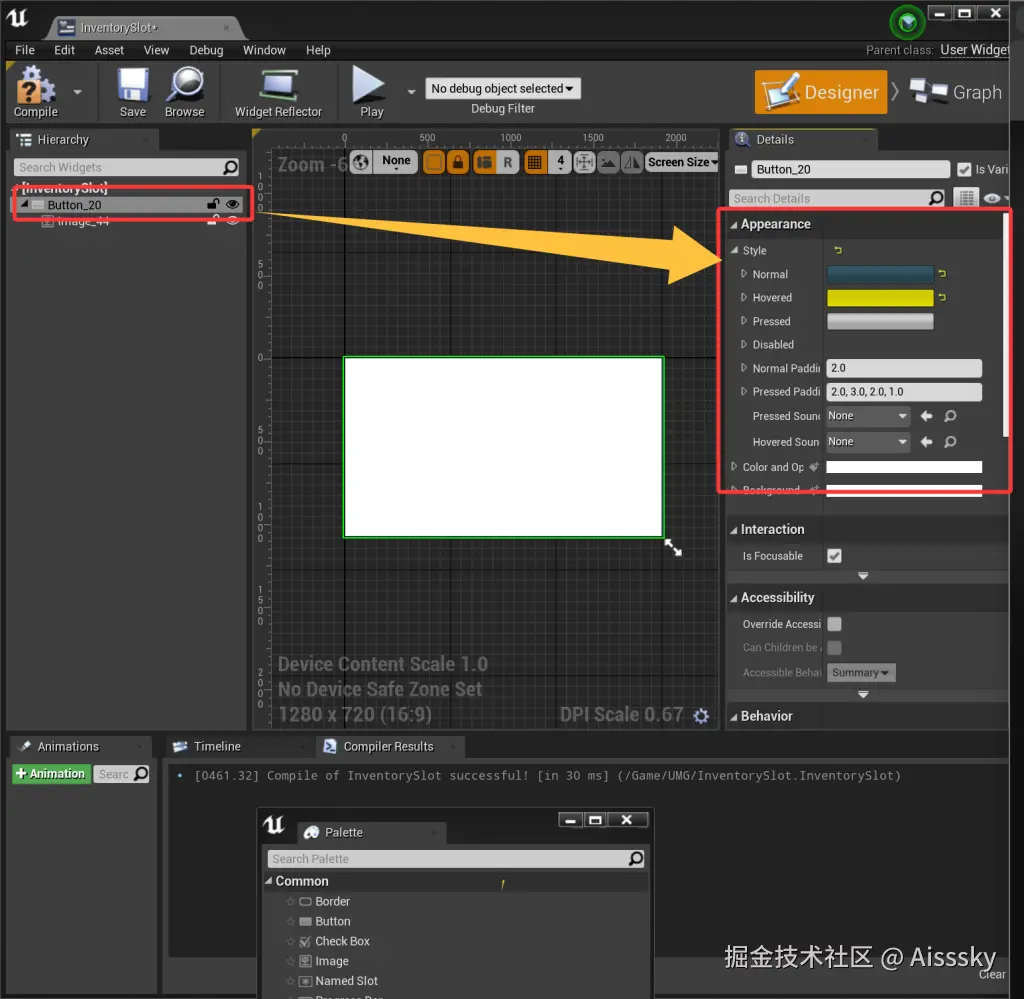The width and height of the screenshot is (1024, 999).
Task: Switch to Graph mode
Action: click(x=956, y=92)
